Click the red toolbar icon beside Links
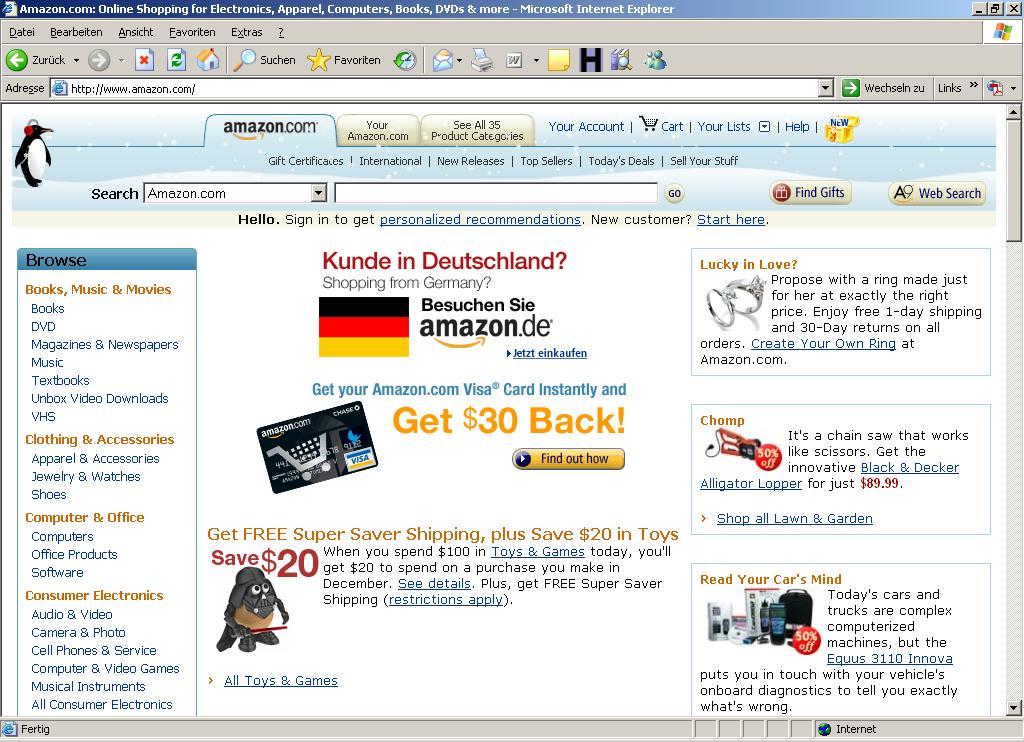 pyautogui.click(x=995, y=88)
